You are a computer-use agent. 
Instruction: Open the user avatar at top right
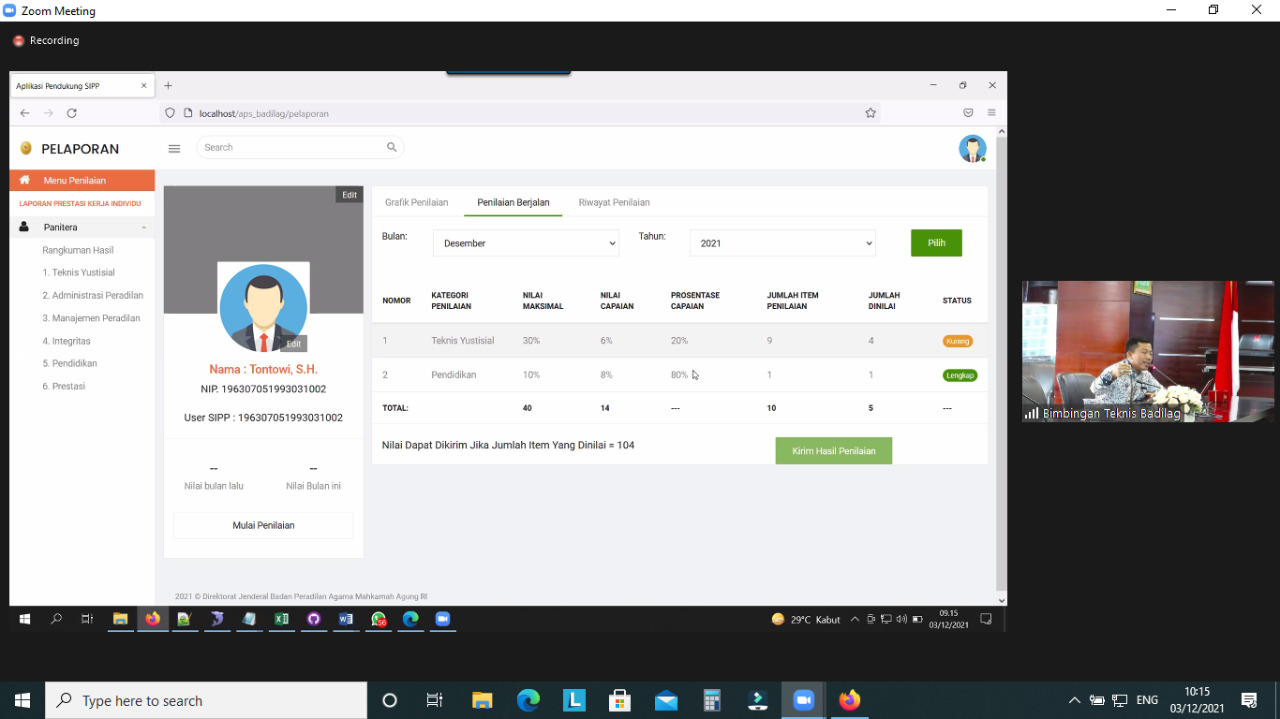[972, 148]
